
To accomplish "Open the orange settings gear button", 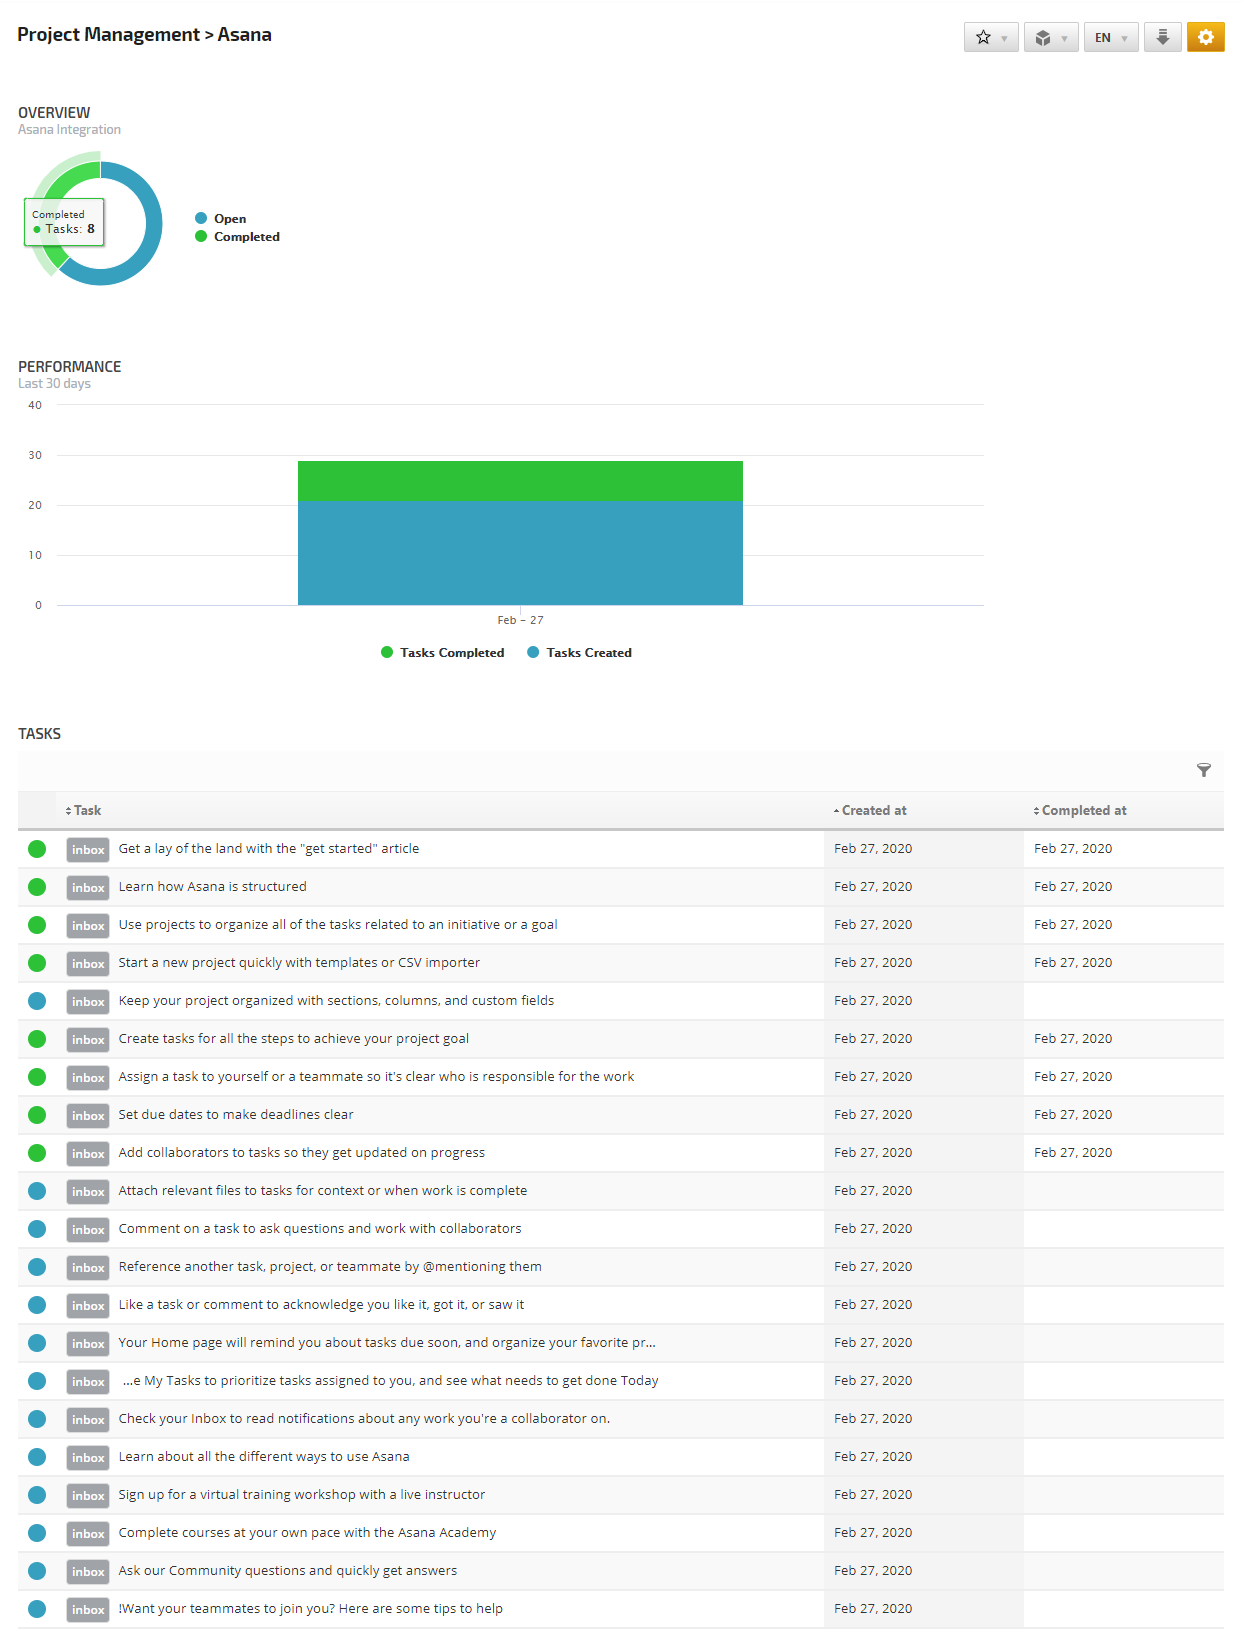I will [1206, 37].
